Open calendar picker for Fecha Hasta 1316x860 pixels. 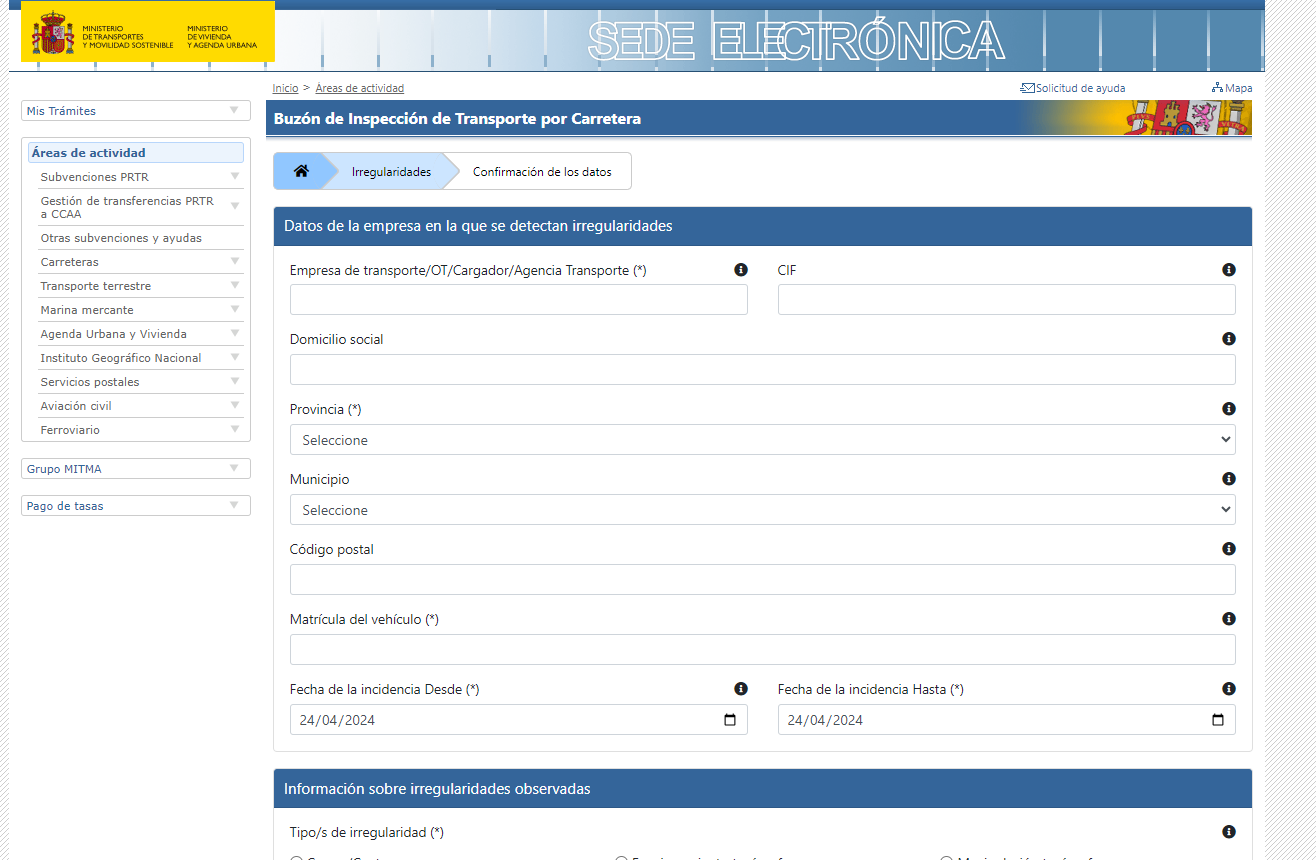[1217, 720]
